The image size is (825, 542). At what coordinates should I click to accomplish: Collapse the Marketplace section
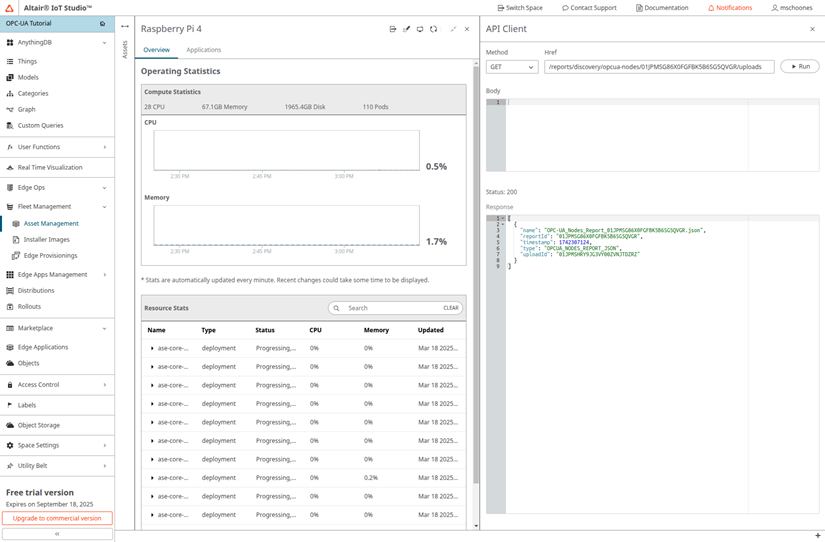click(x=104, y=328)
